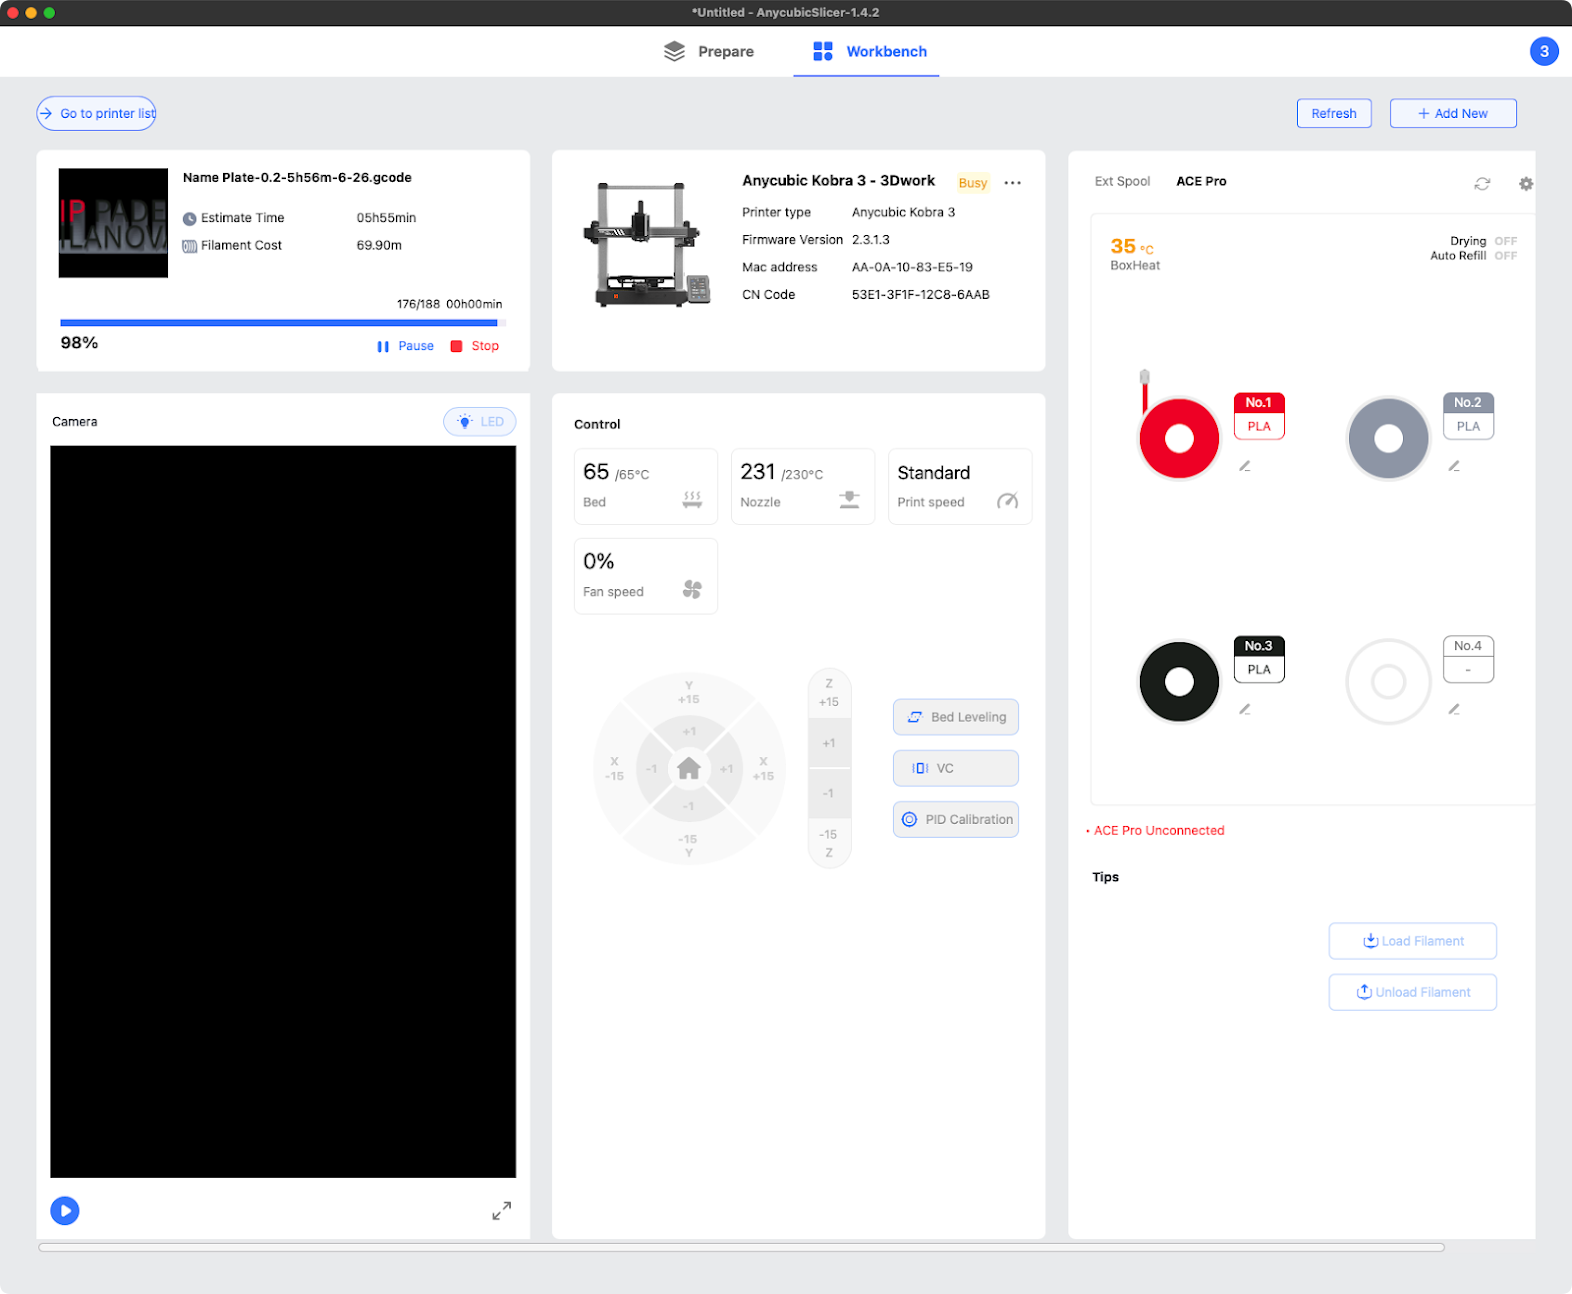Viewport: 1572px width, 1294px height.
Task: Click Load Filament button
Action: [1412, 941]
